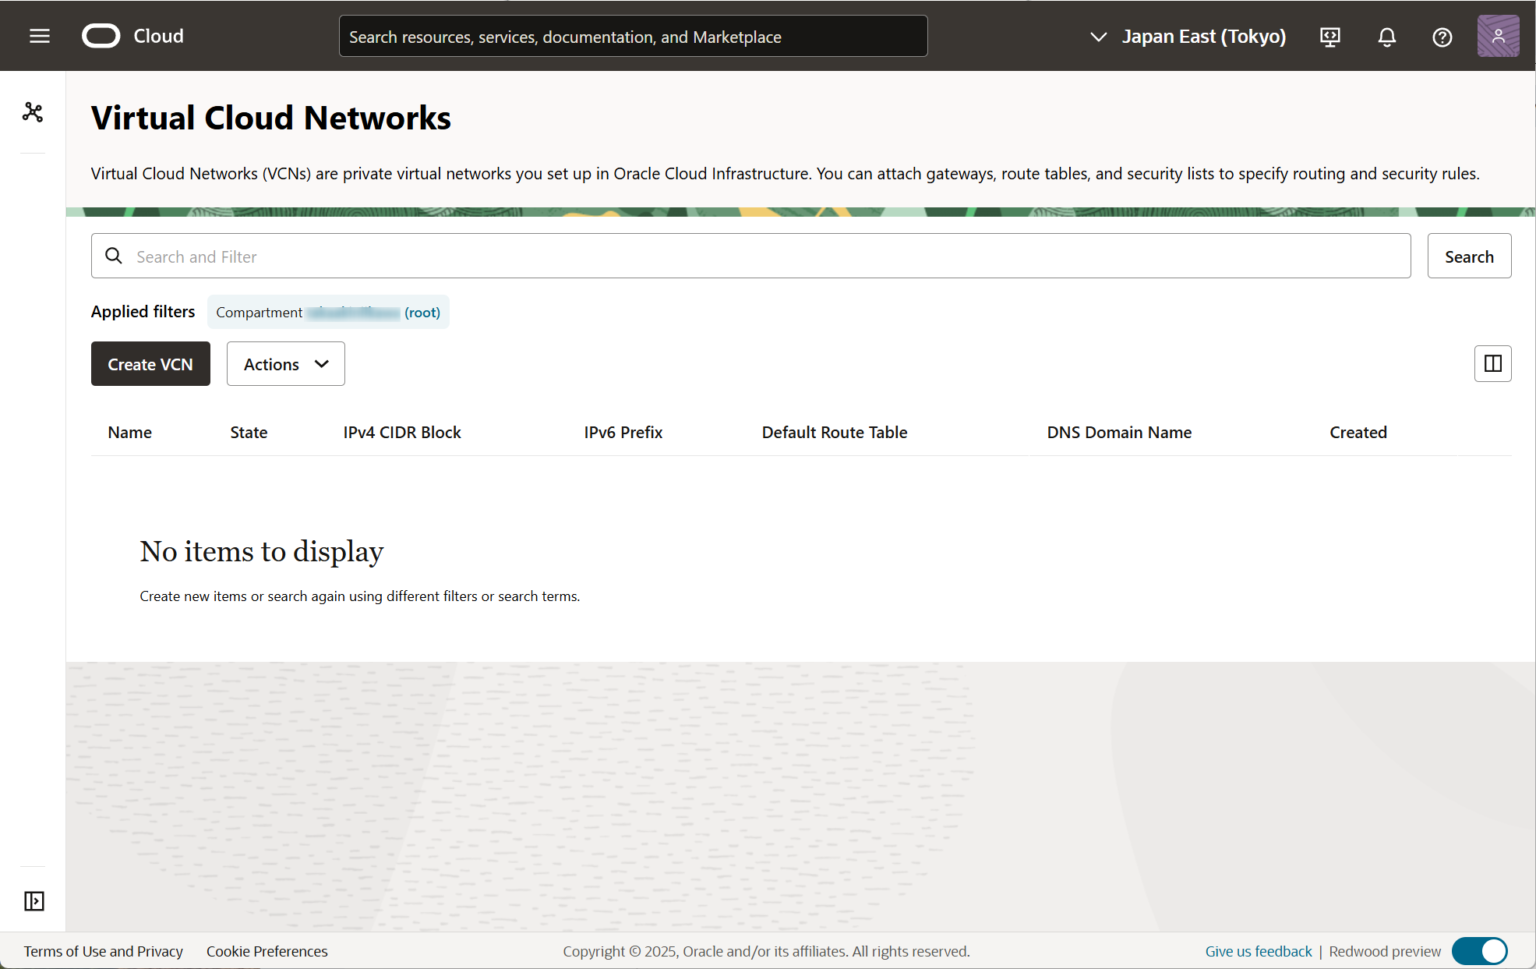
Task: Click the Create VCN button
Action: click(150, 364)
